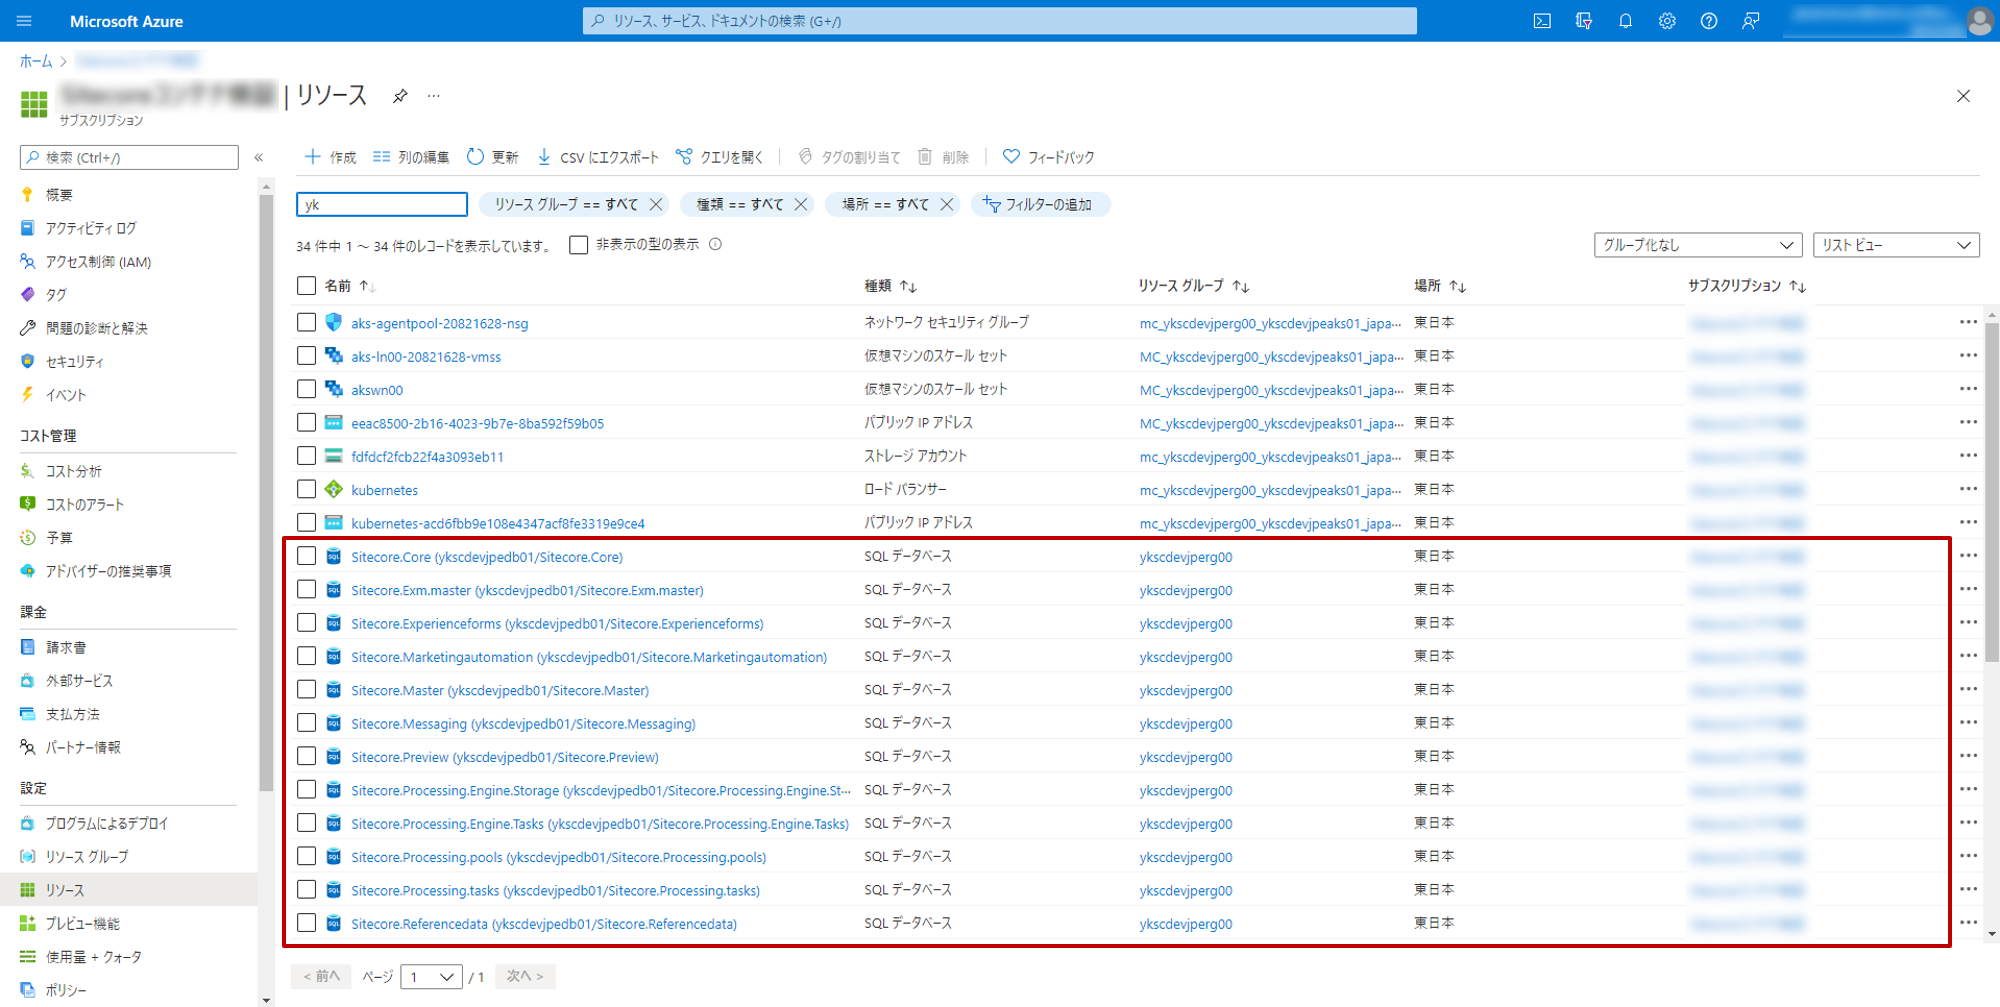
Task: Open クエリを開く query
Action: point(719,157)
